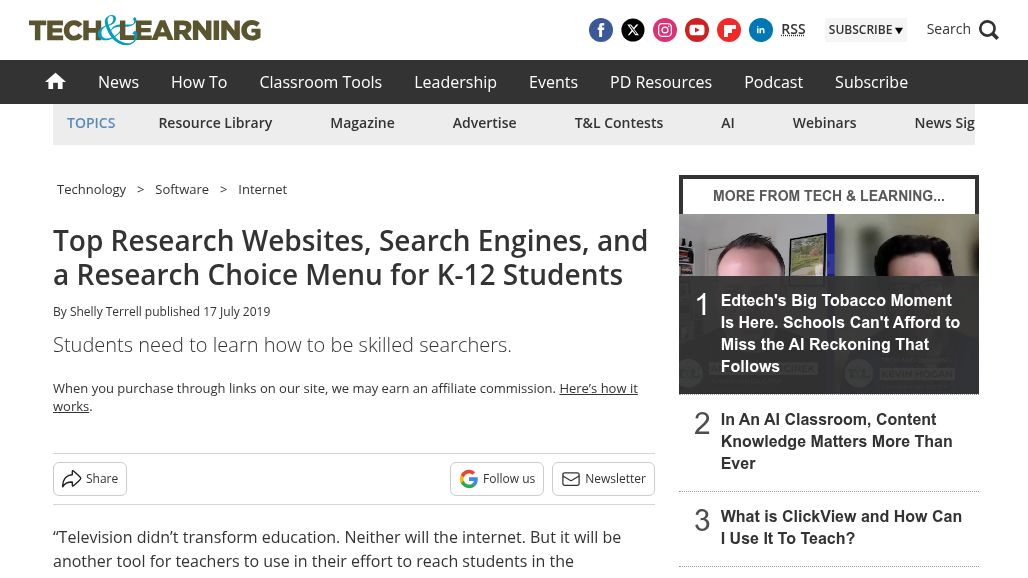The width and height of the screenshot is (1028, 578).
Task: Select the T&L Contests topic link
Action: (x=619, y=123)
